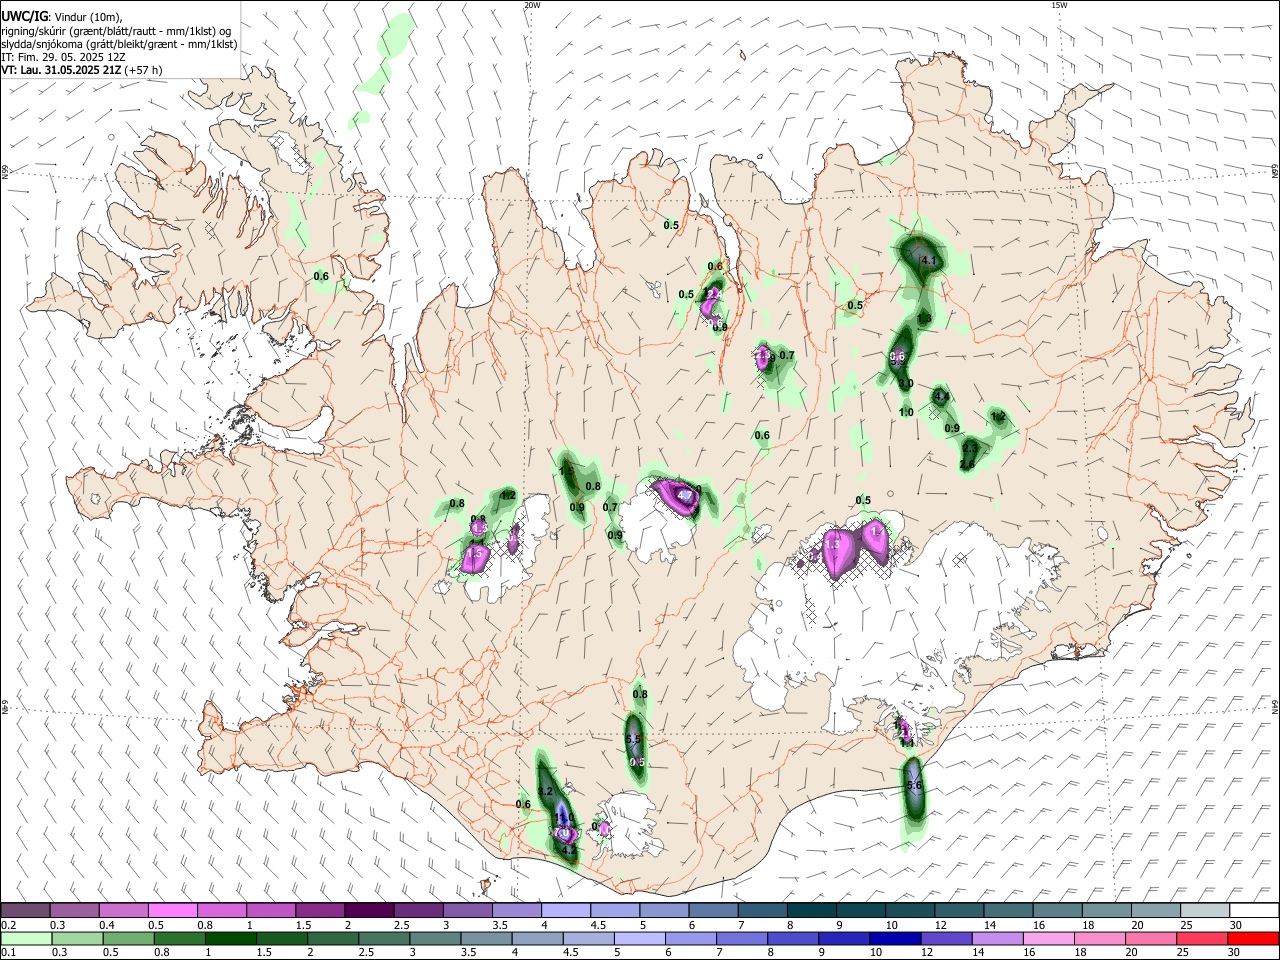Pick the navy blue lower swatch between 10 and 12
This screenshot has width=1280, height=960.
click(x=893, y=939)
